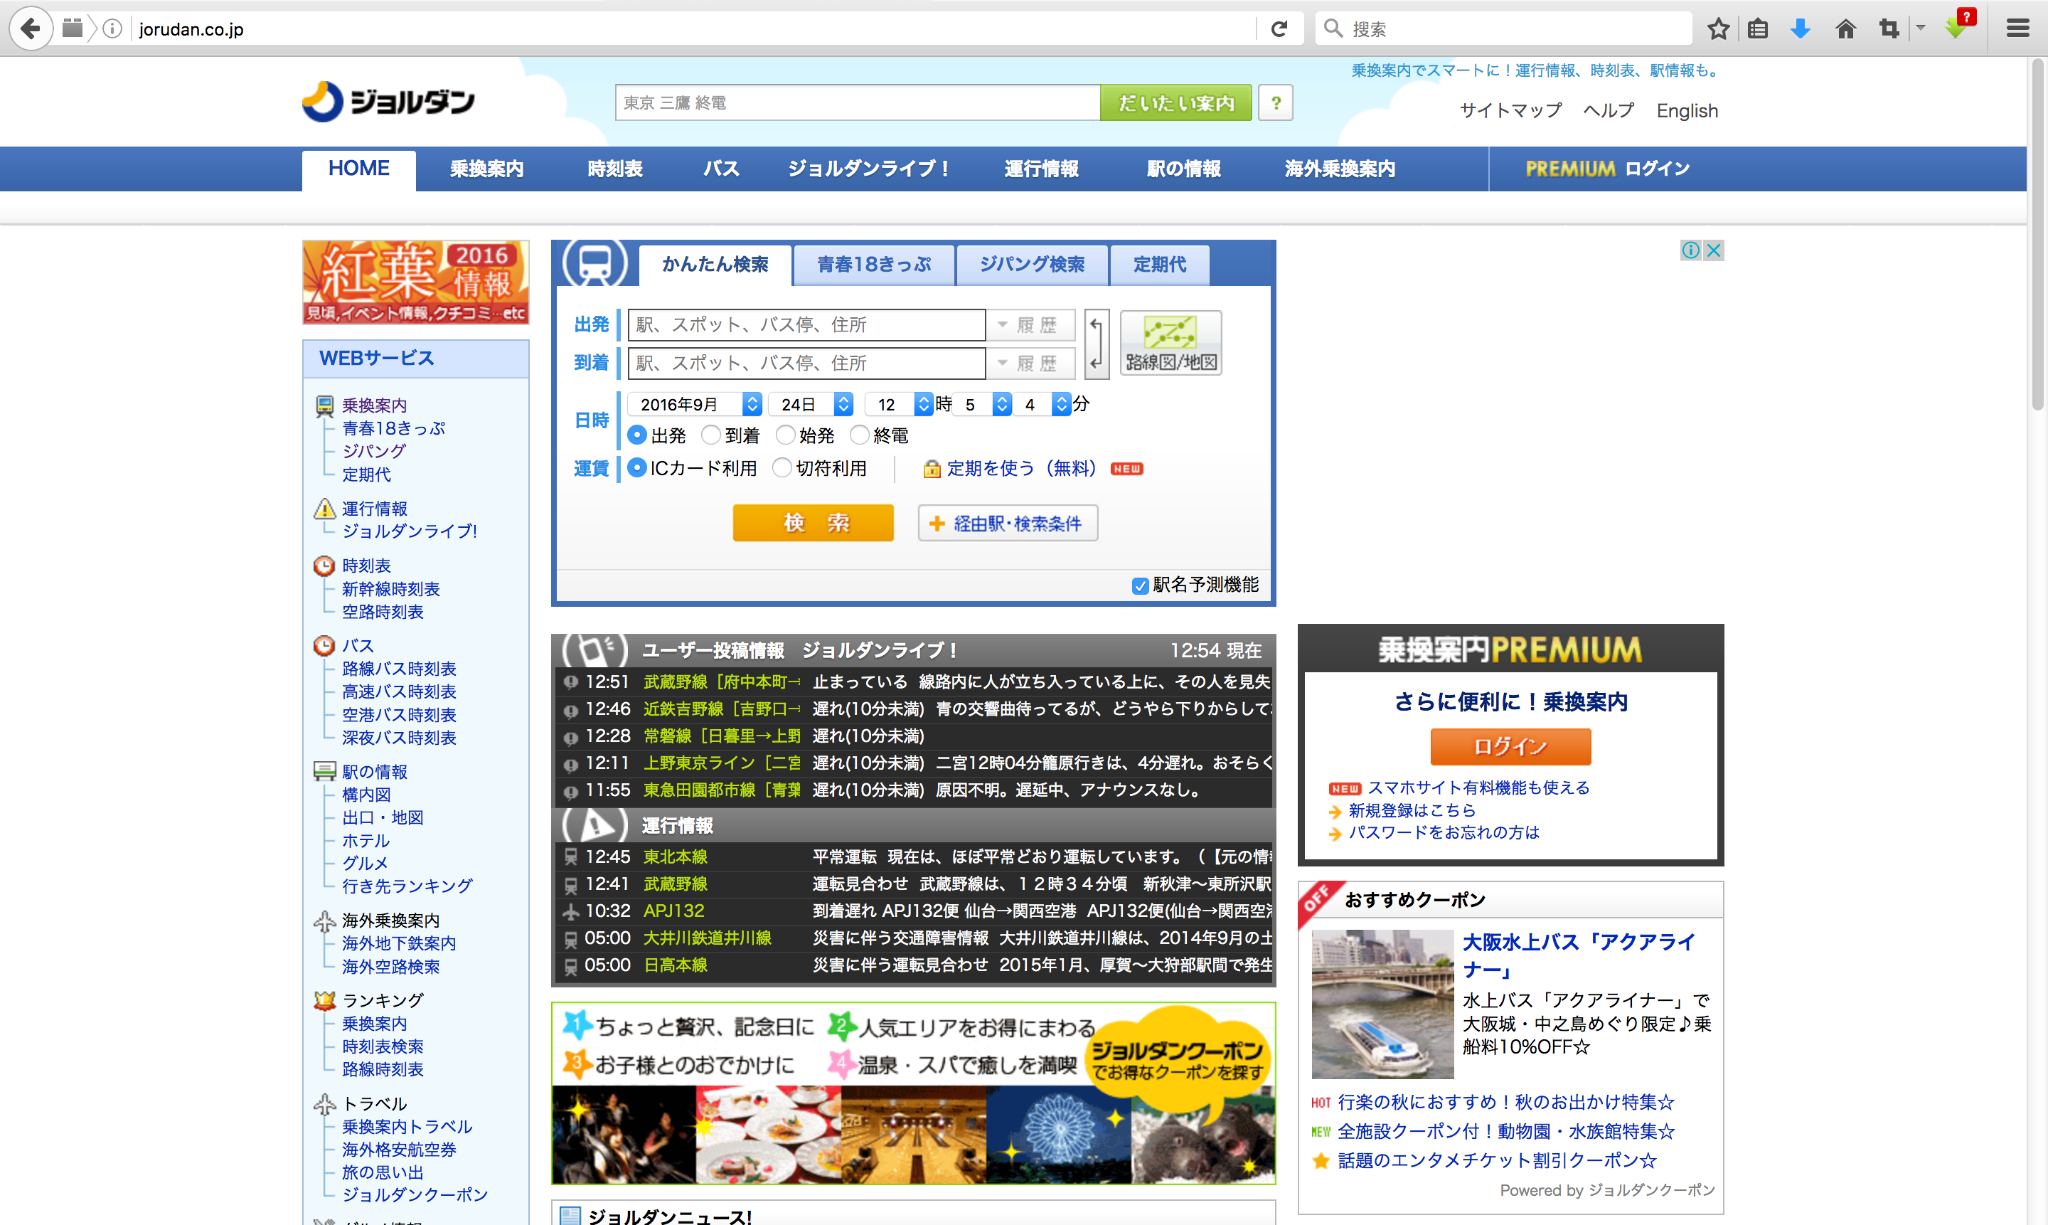Image resolution: width=2048 pixels, height=1225 pixels.
Task: Open the arrival 履歴 history dropdown
Action: 1031,364
